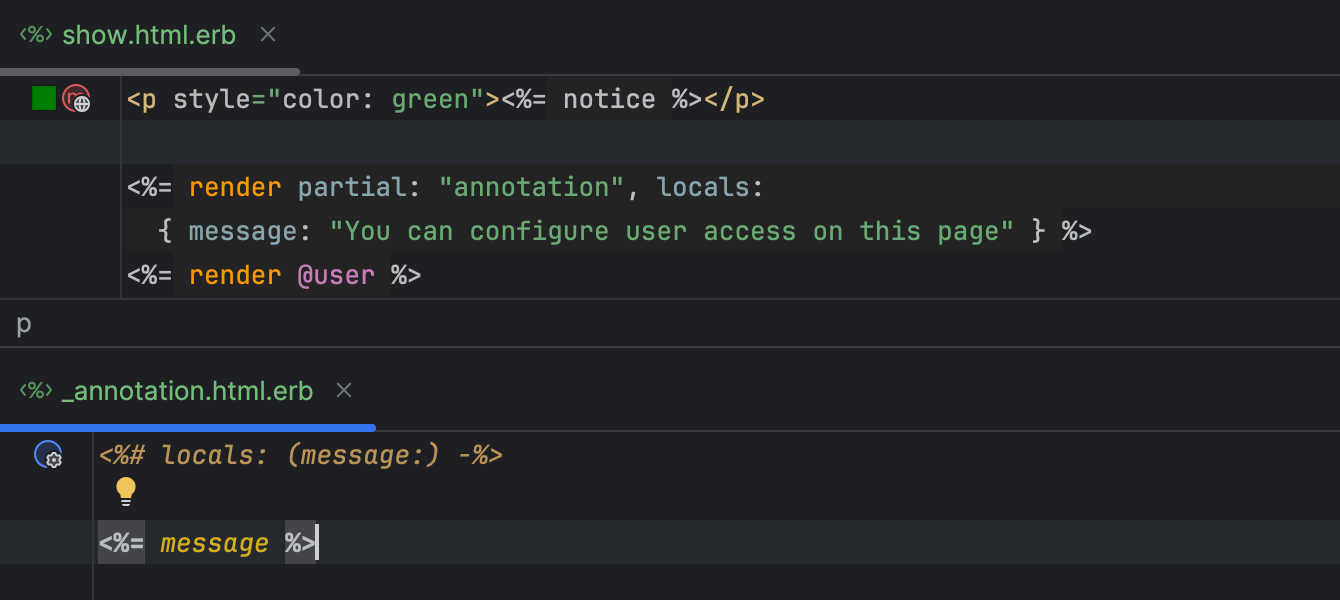The image size is (1340, 600).
Task: Select the _annotation.html.erb tab
Action: click(187, 391)
